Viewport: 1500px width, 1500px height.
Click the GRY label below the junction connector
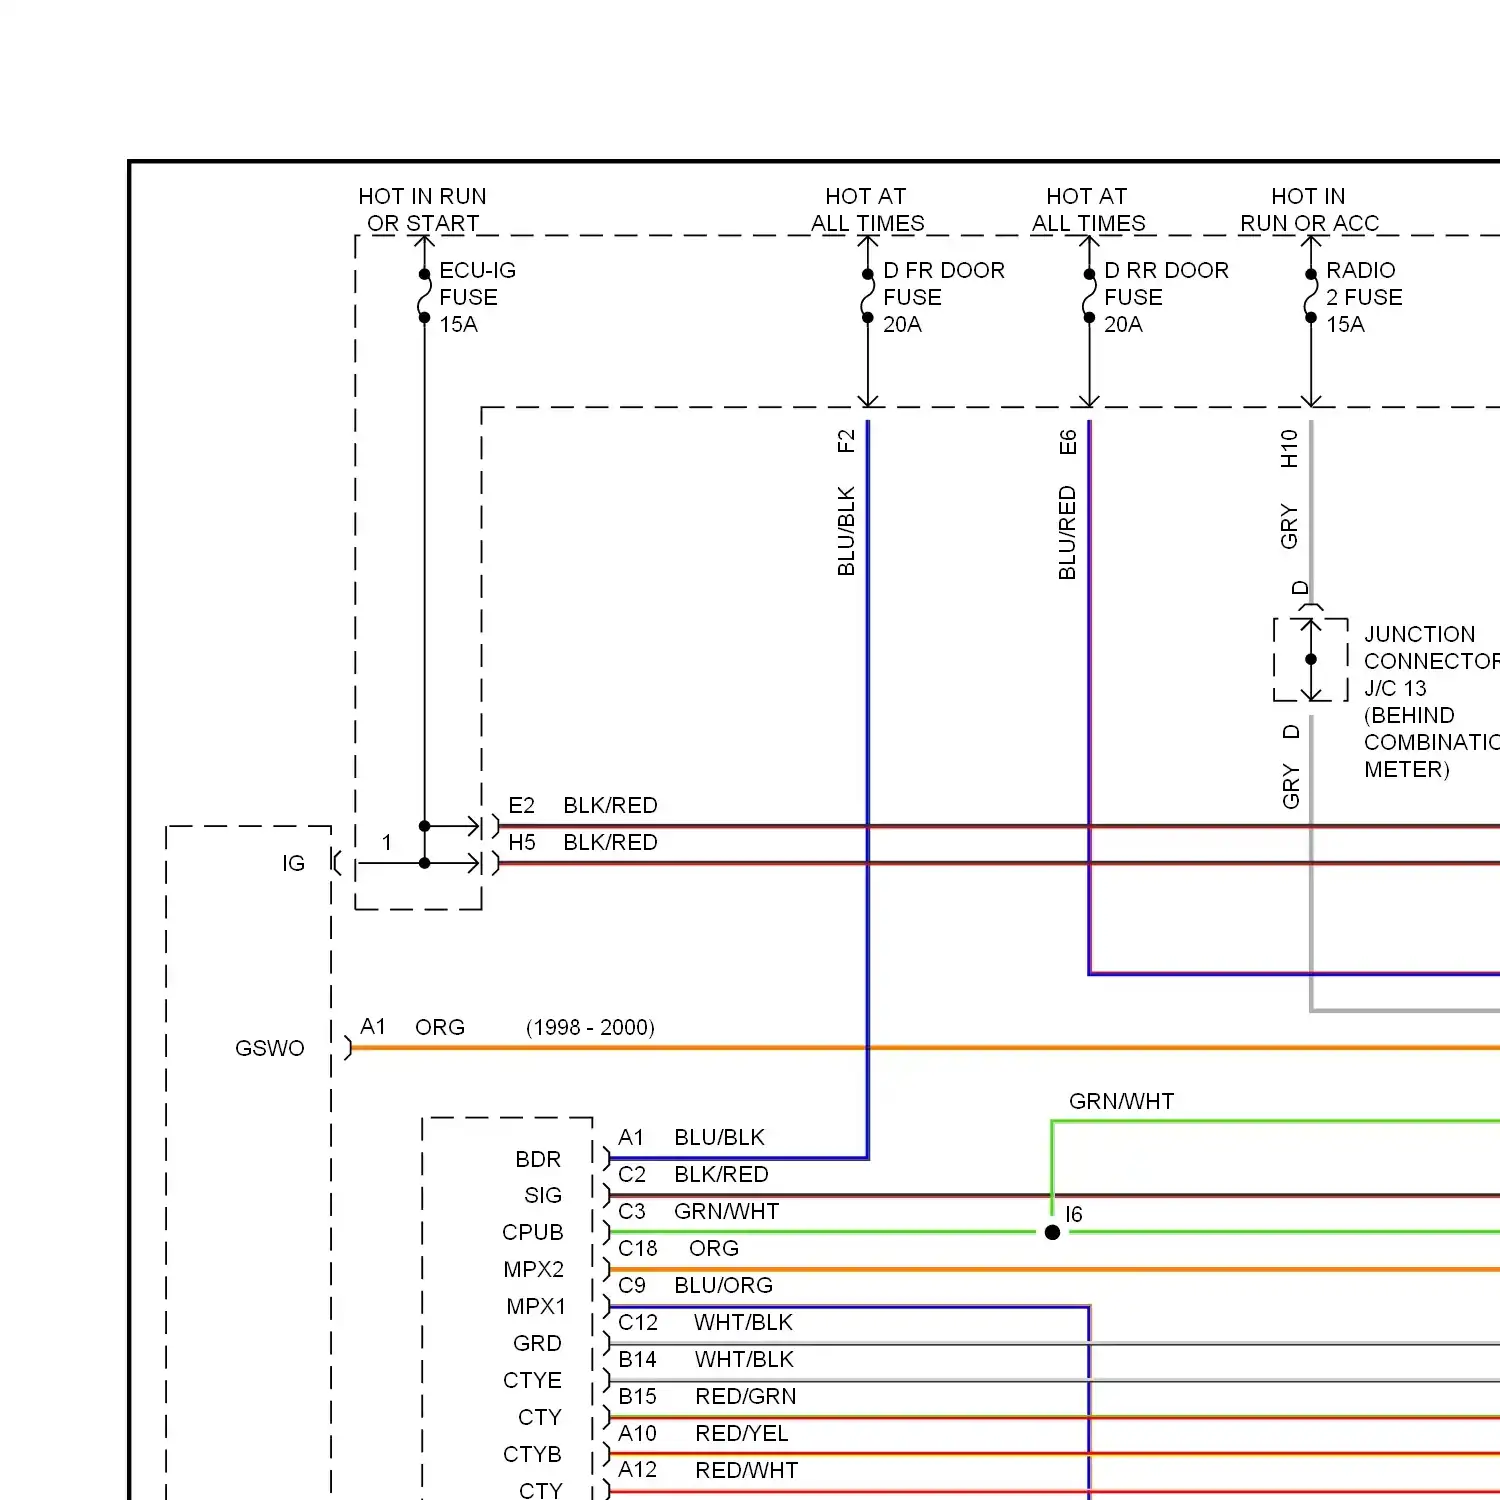click(1290, 786)
